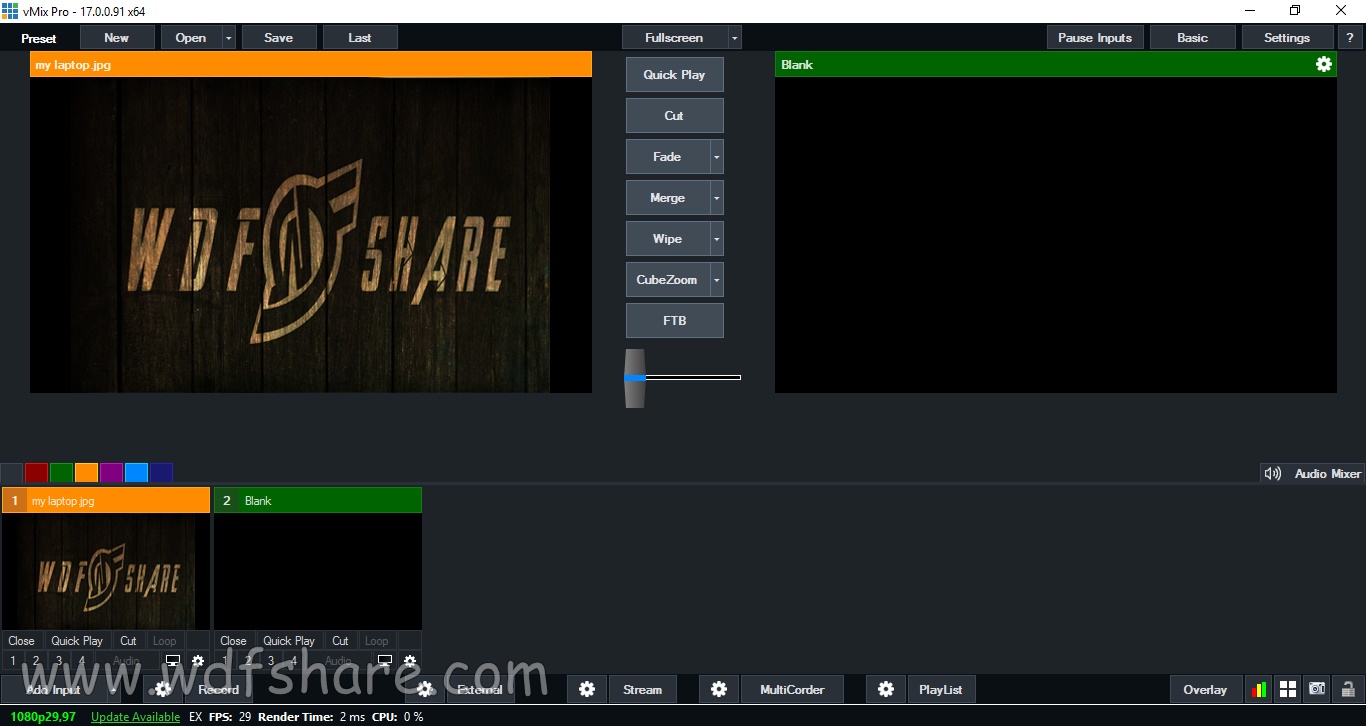Viewport: 1366px width, 726px height.
Task: Expand the Fullscreen dropdown arrow
Action: click(x=735, y=37)
